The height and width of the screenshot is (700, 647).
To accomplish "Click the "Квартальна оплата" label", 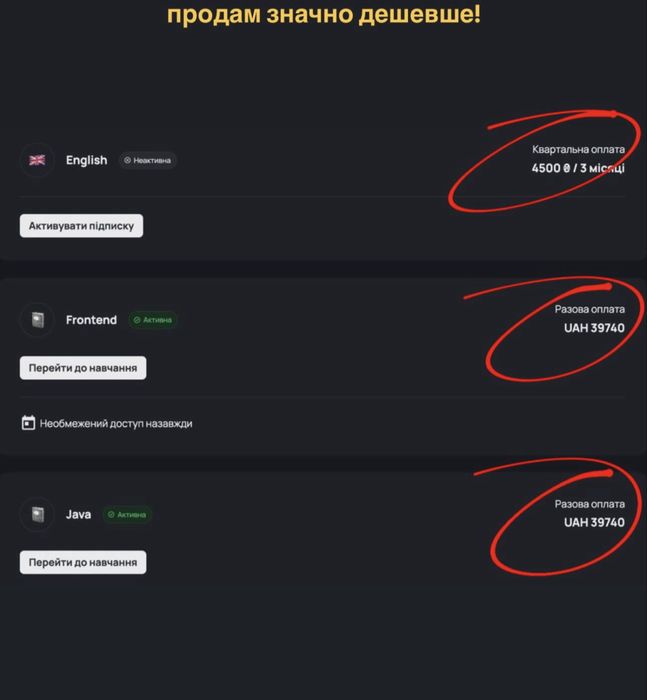I will [x=578, y=149].
